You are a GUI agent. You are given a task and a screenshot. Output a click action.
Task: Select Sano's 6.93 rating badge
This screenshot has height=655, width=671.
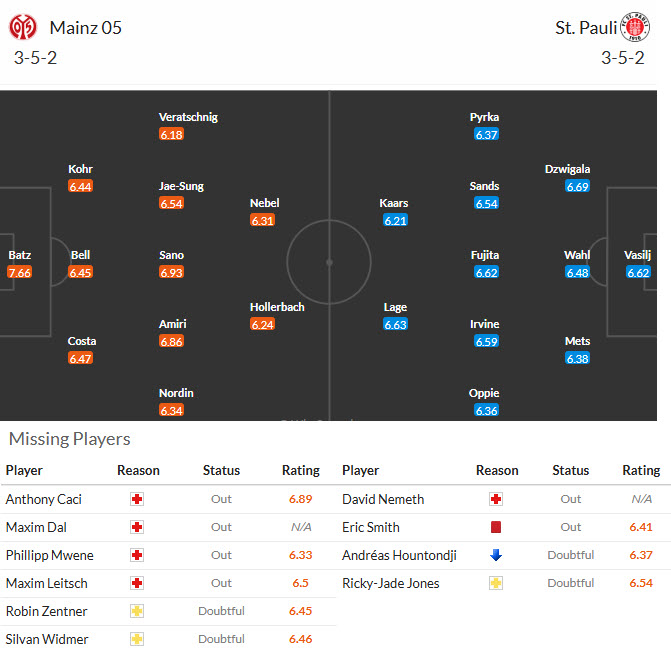pos(171,273)
